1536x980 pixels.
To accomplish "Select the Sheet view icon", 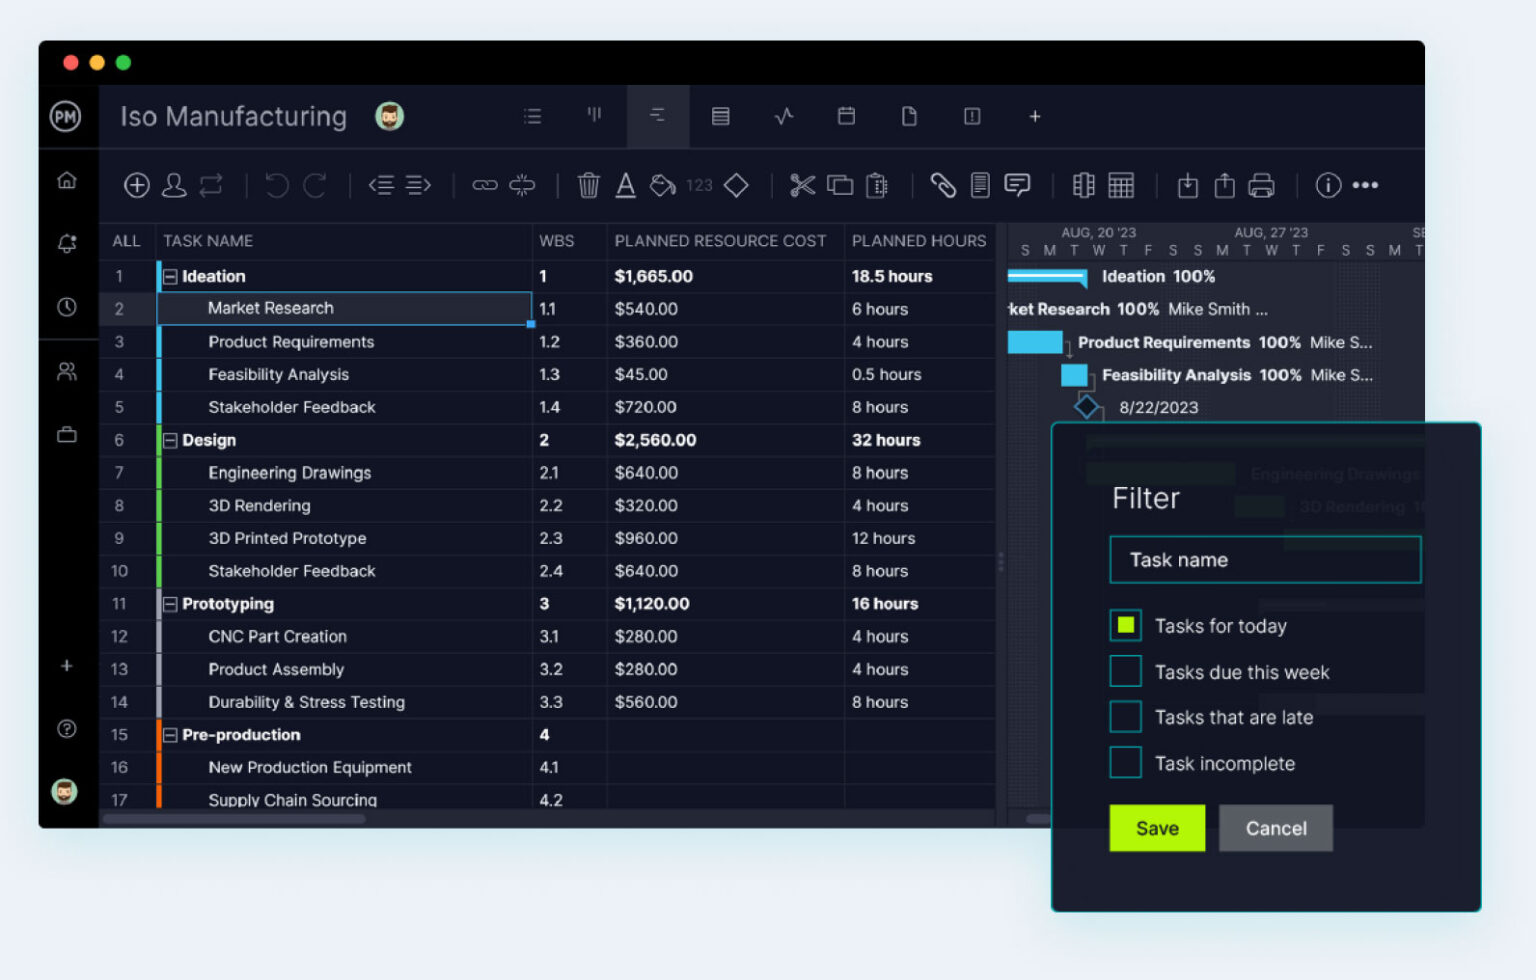I will pyautogui.click(x=720, y=116).
